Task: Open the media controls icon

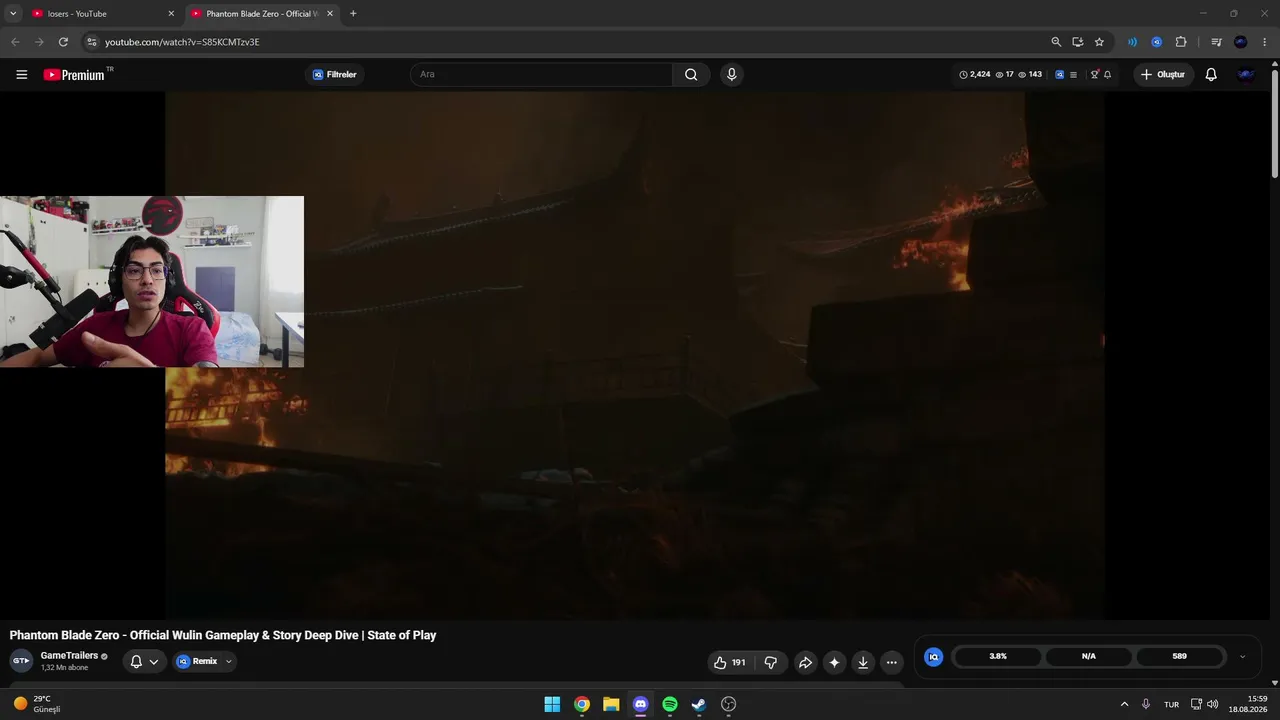Action: [x=1216, y=42]
